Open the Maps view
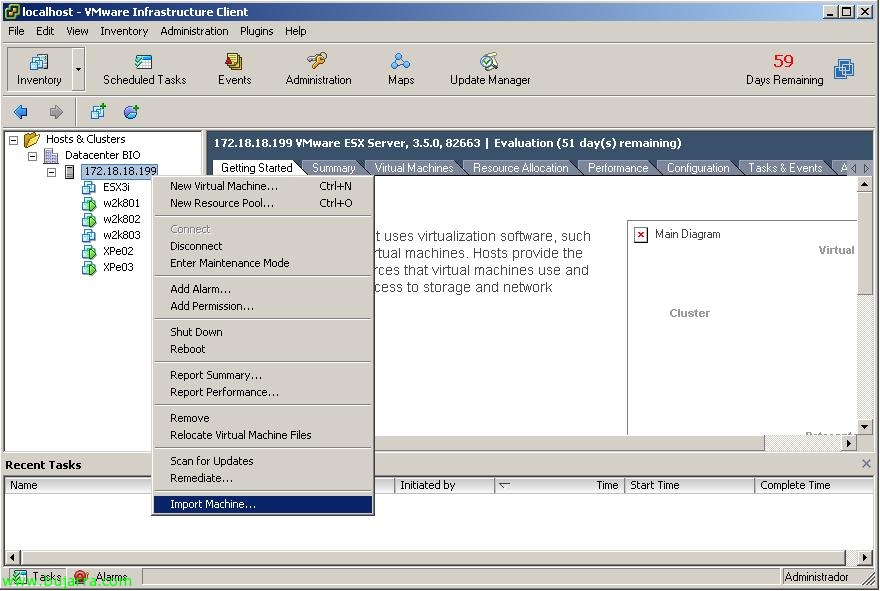This screenshot has width=880, height=591. click(401, 69)
